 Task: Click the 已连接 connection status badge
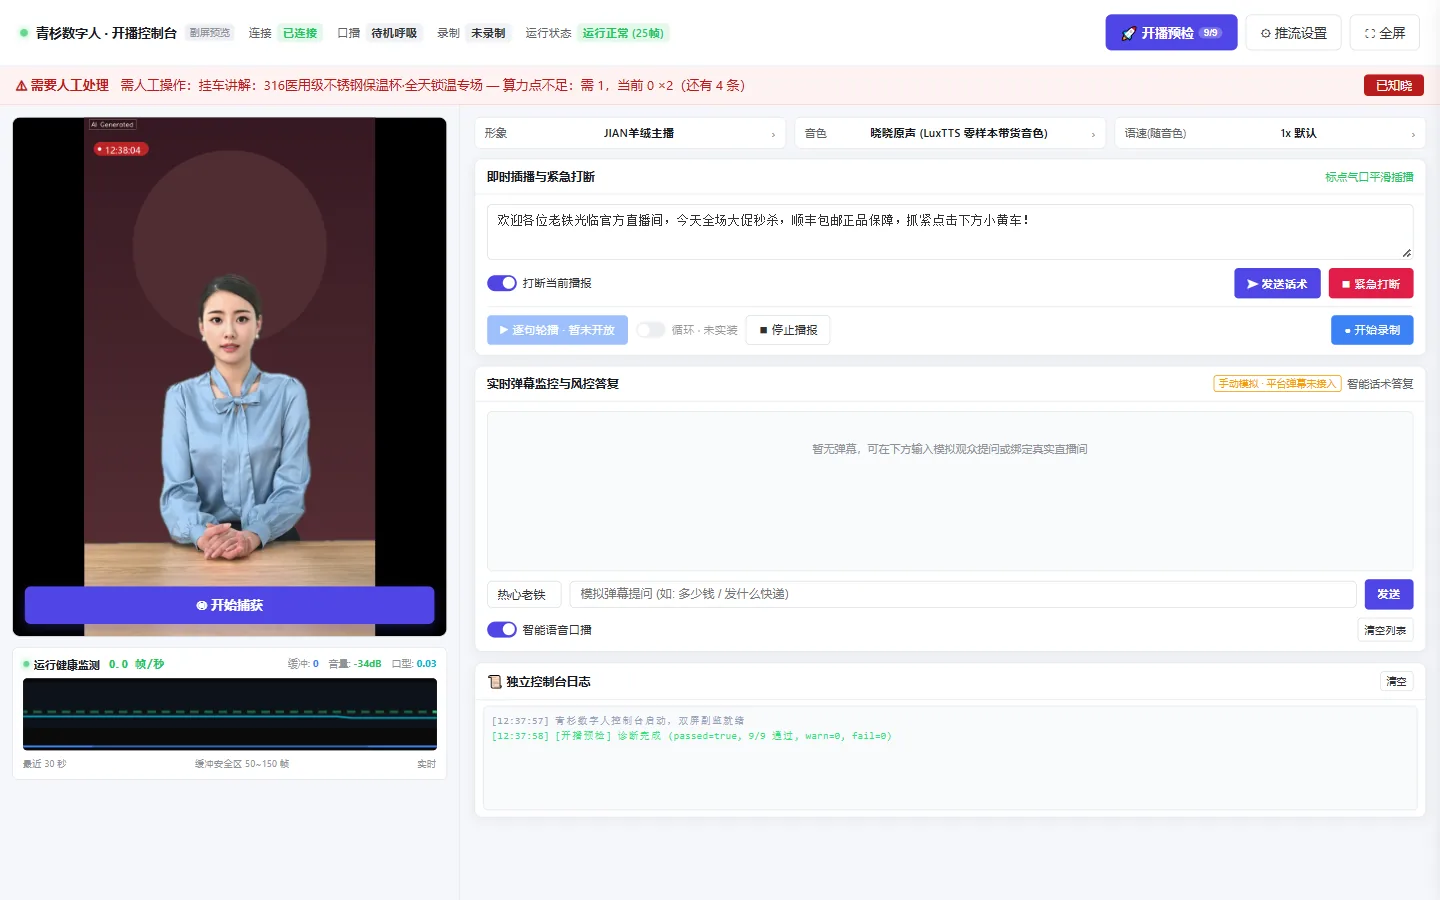(x=300, y=33)
